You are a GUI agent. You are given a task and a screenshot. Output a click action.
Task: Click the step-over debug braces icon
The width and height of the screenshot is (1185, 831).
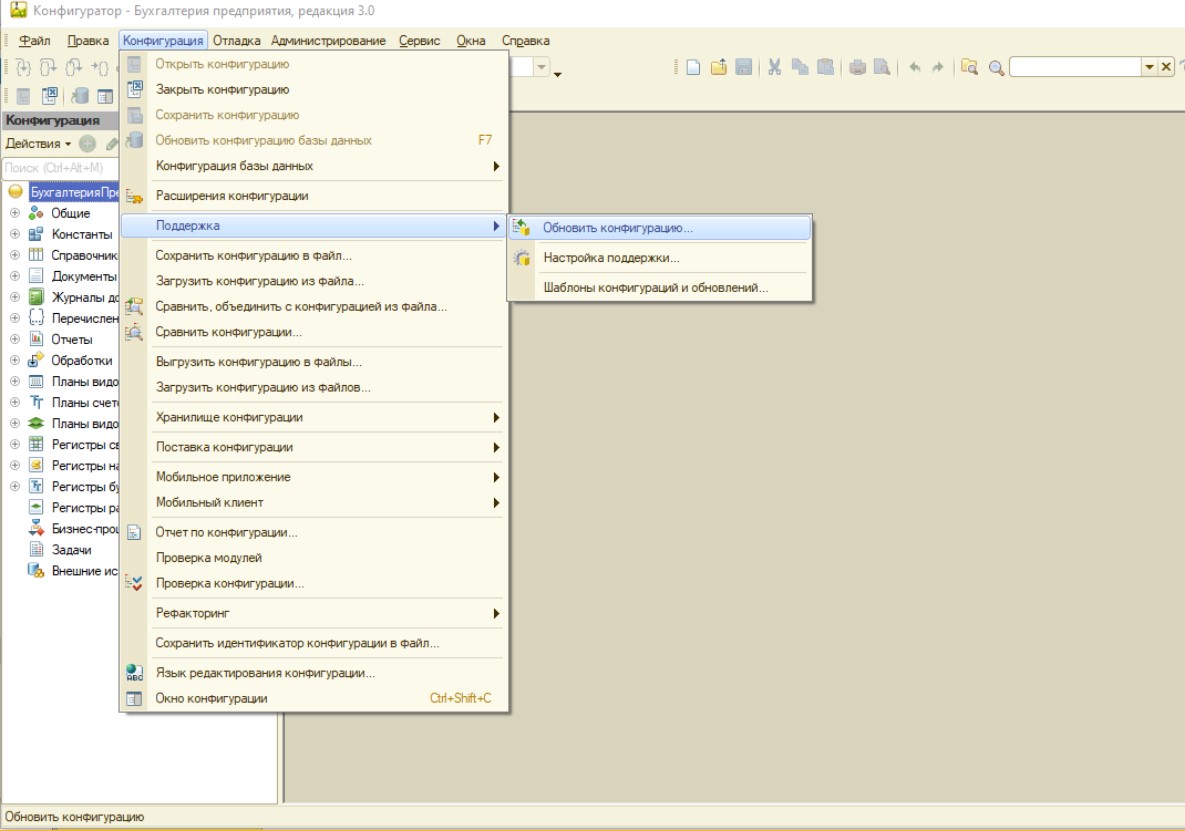pos(48,67)
